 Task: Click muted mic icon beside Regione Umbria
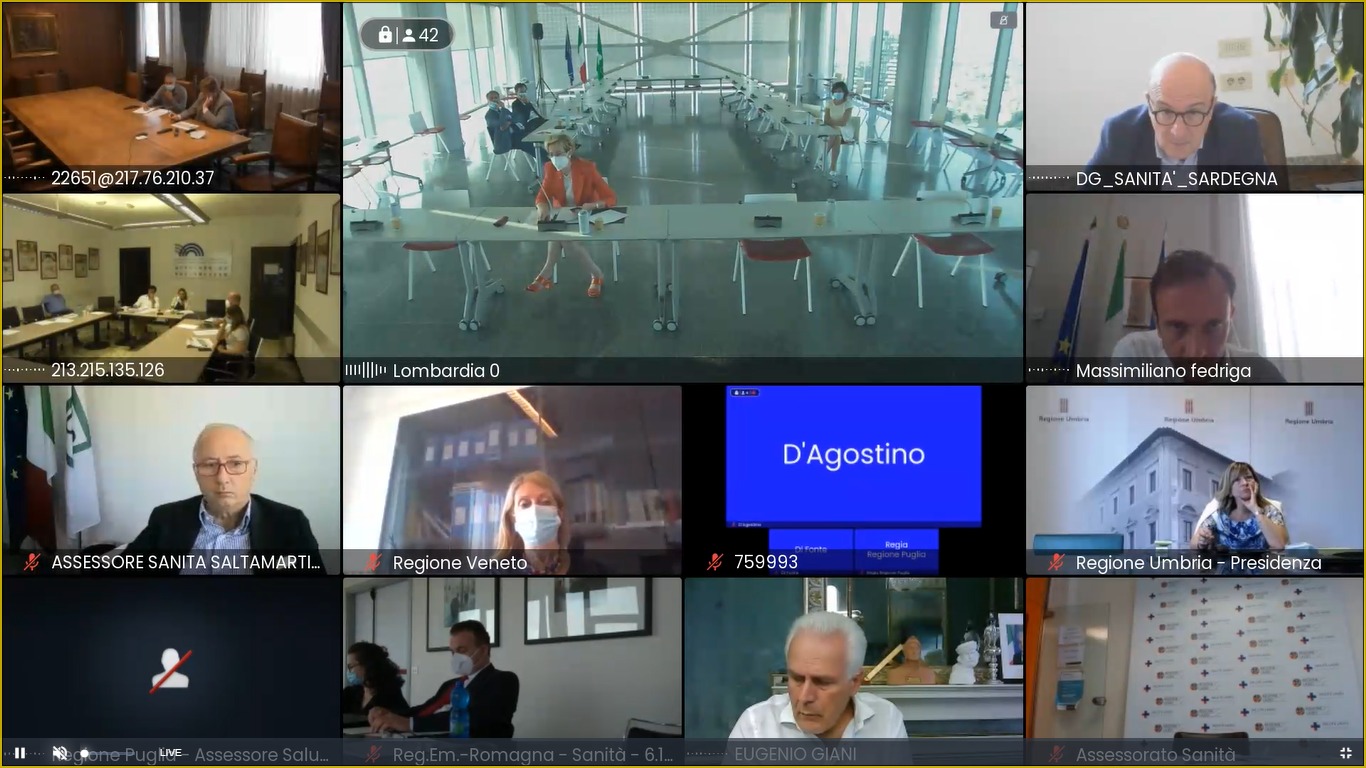coord(1056,562)
